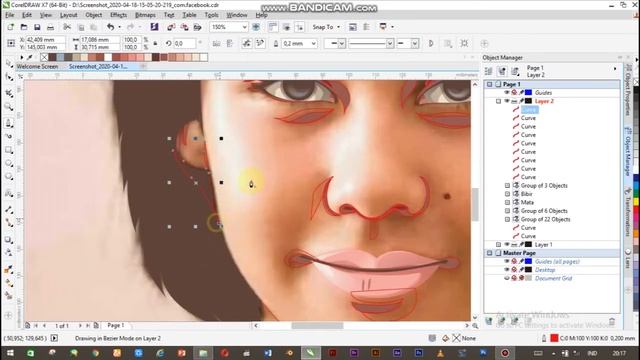Select the Ellipse tool in the toolbox
This screenshot has height=360, width=640.
[9, 163]
